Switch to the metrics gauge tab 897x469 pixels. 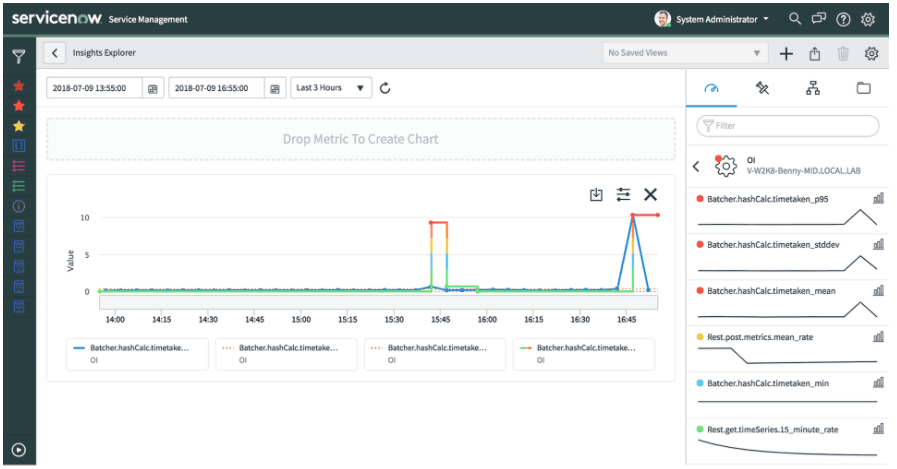click(x=711, y=88)
